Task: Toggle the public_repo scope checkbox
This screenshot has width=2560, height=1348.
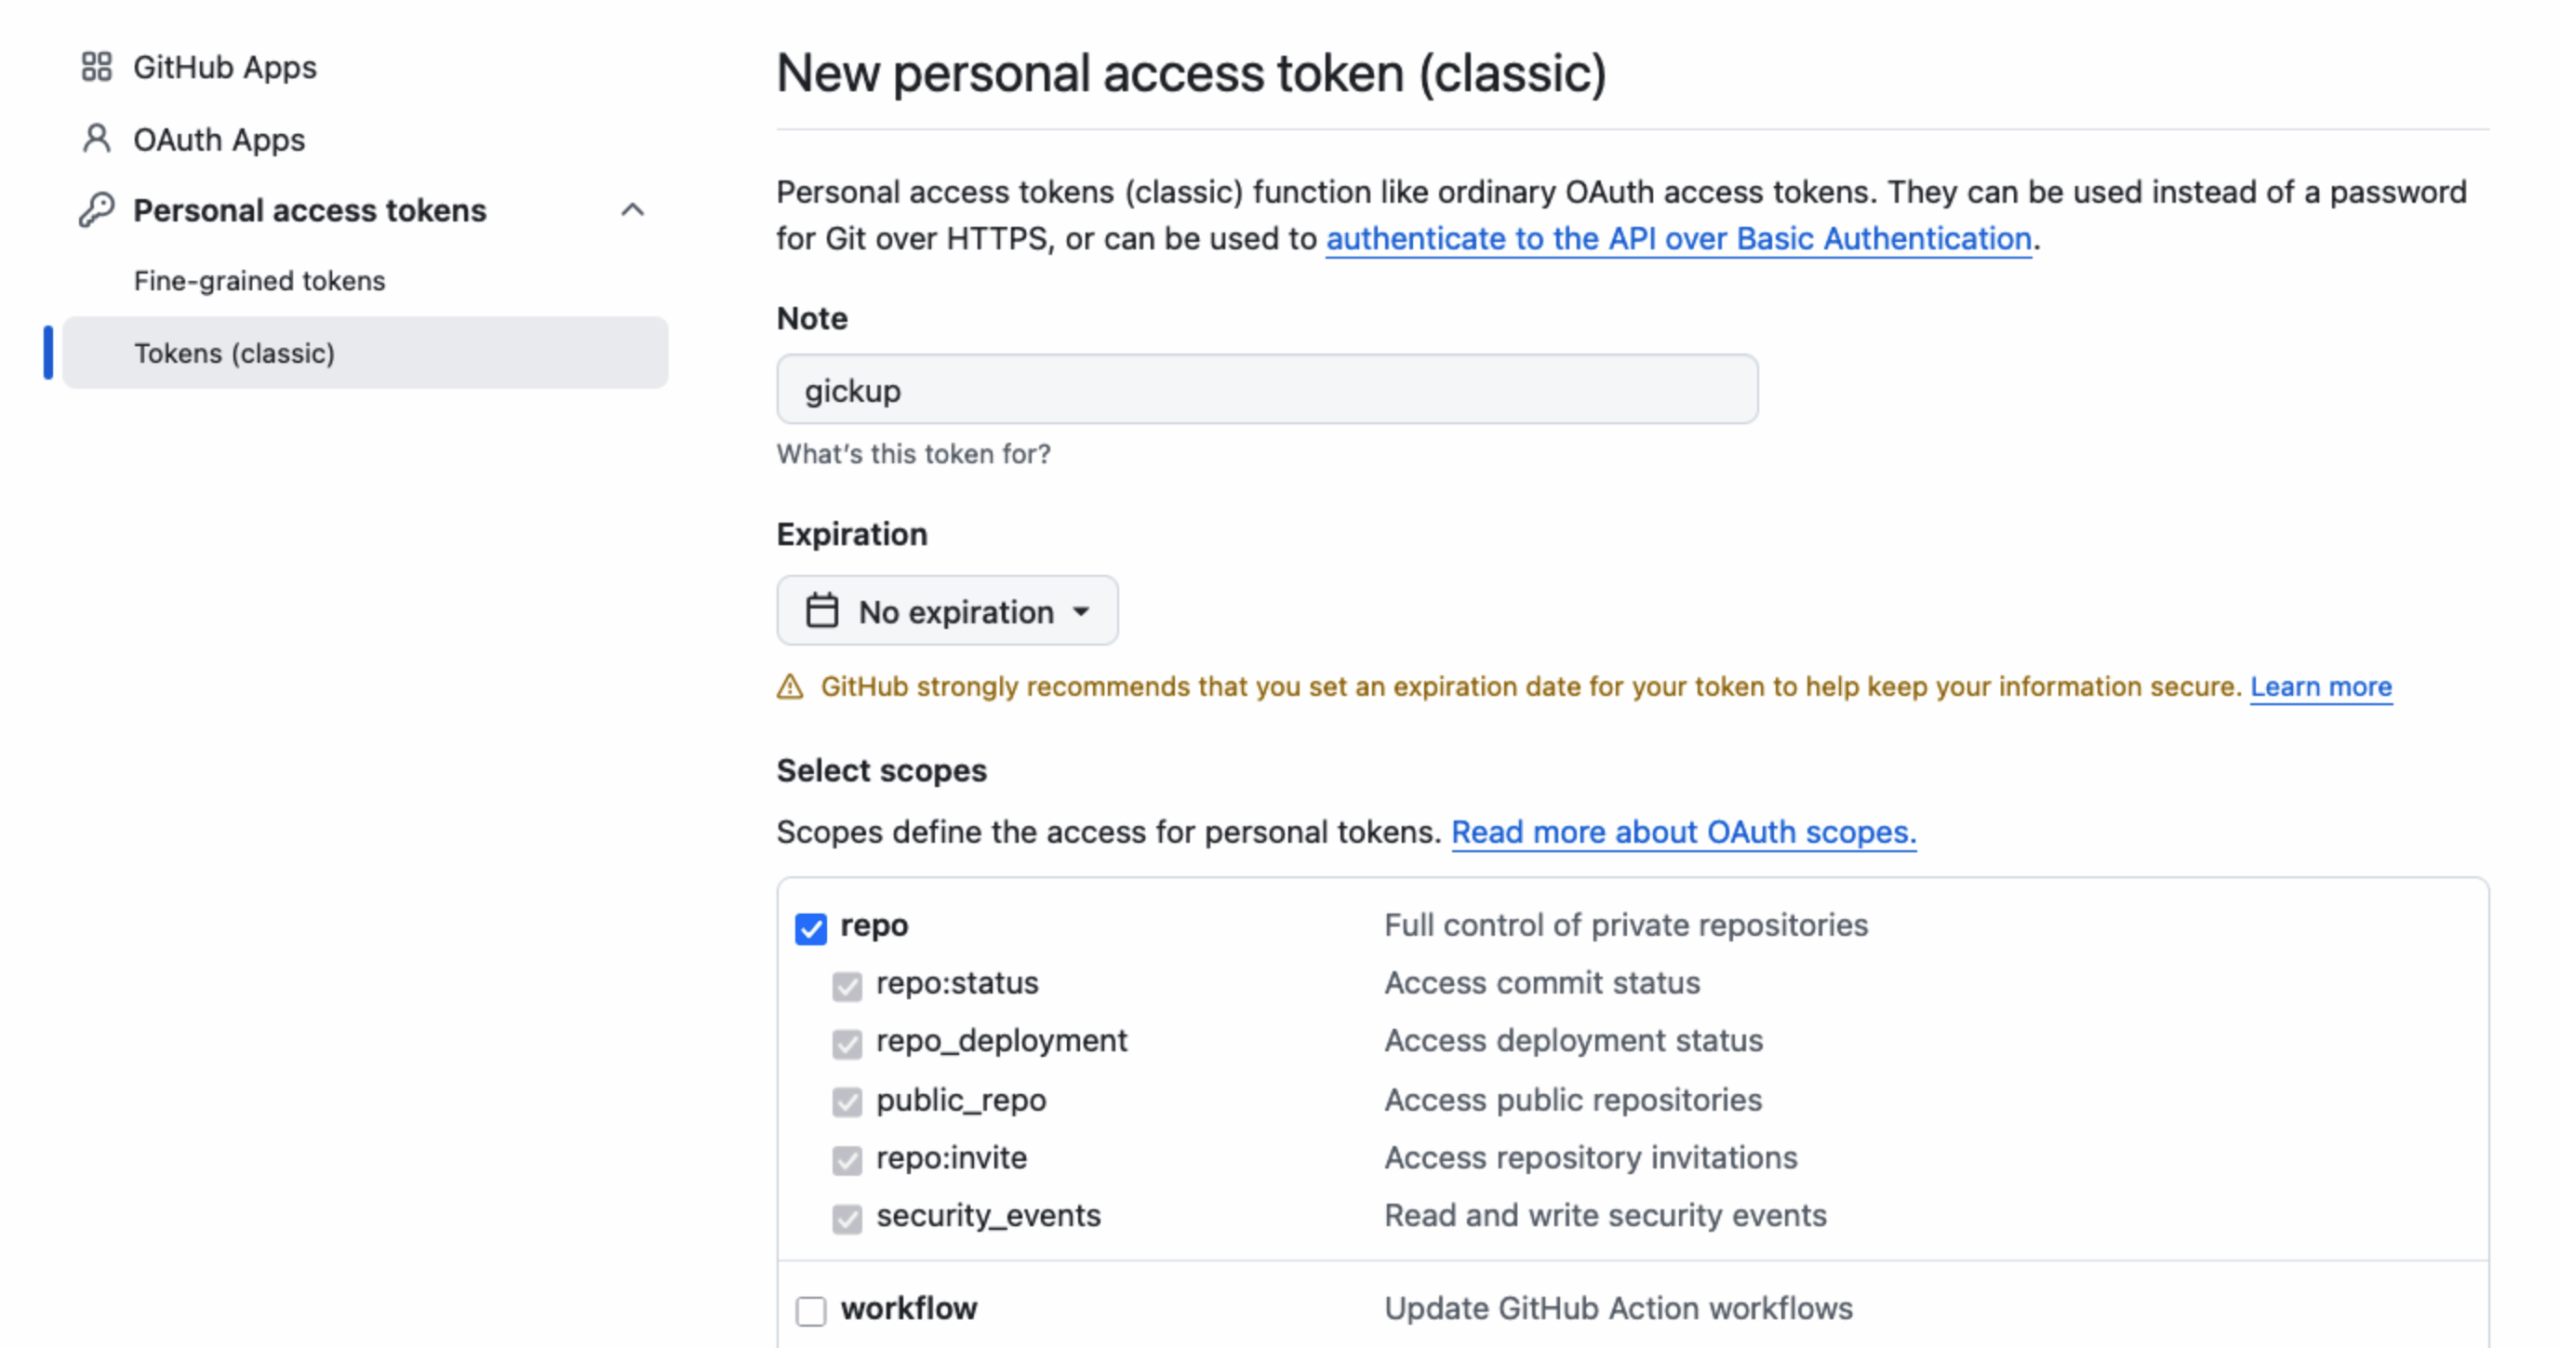Action: point(847,1102)
